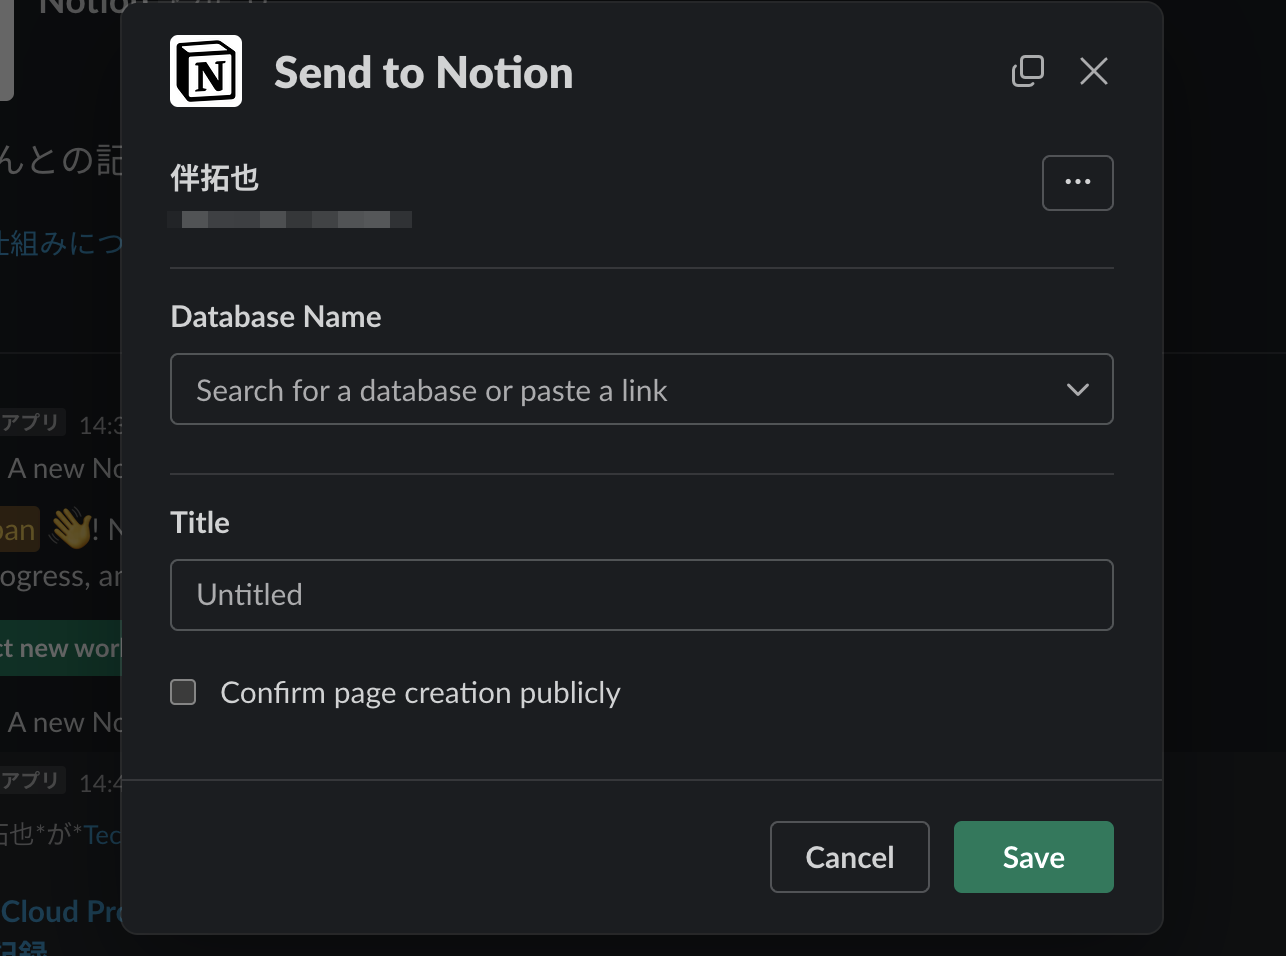Click the Notion logo in the dialog header
This screenshot has height=956, width=1286.
(206, 71)
